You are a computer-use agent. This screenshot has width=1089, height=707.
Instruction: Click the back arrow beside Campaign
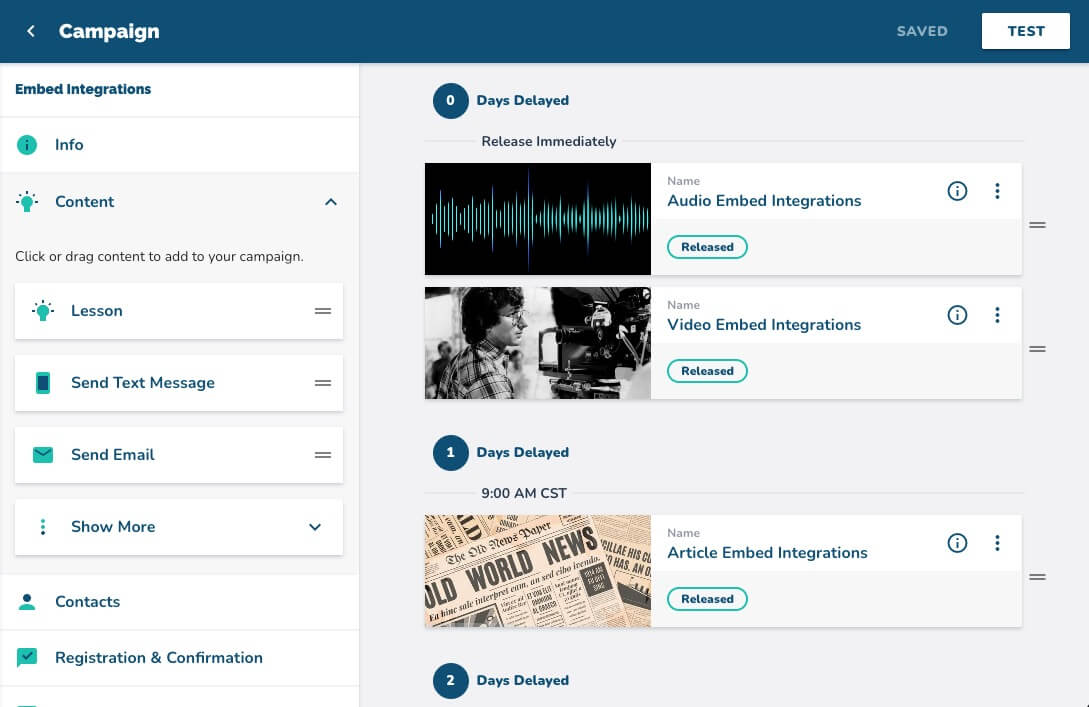coord(31,31)
